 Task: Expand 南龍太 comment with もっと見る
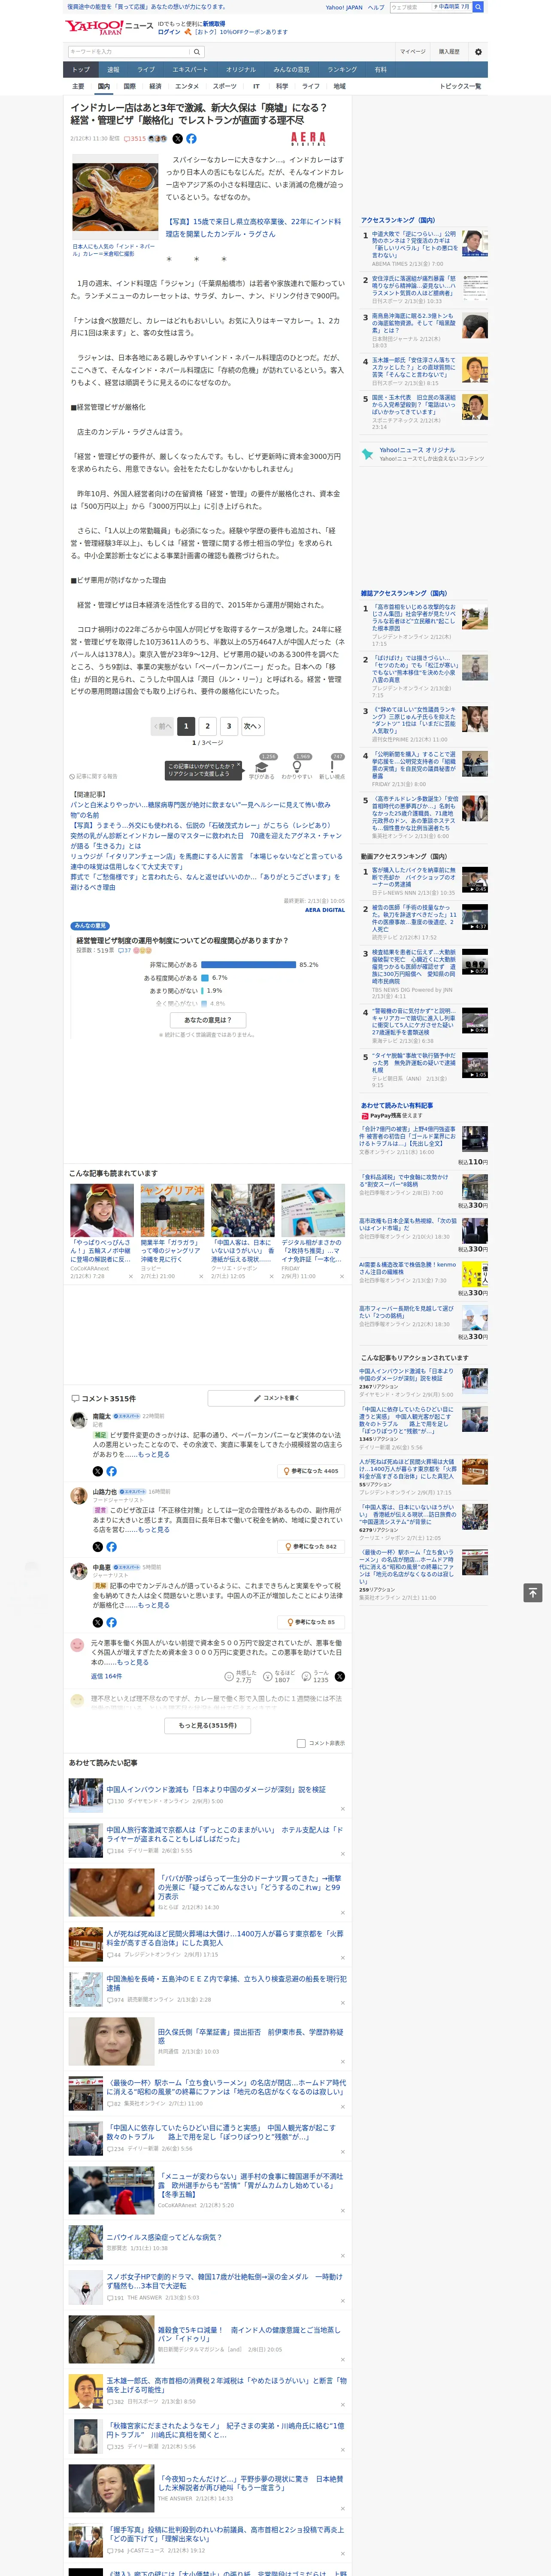[153, 1455]
